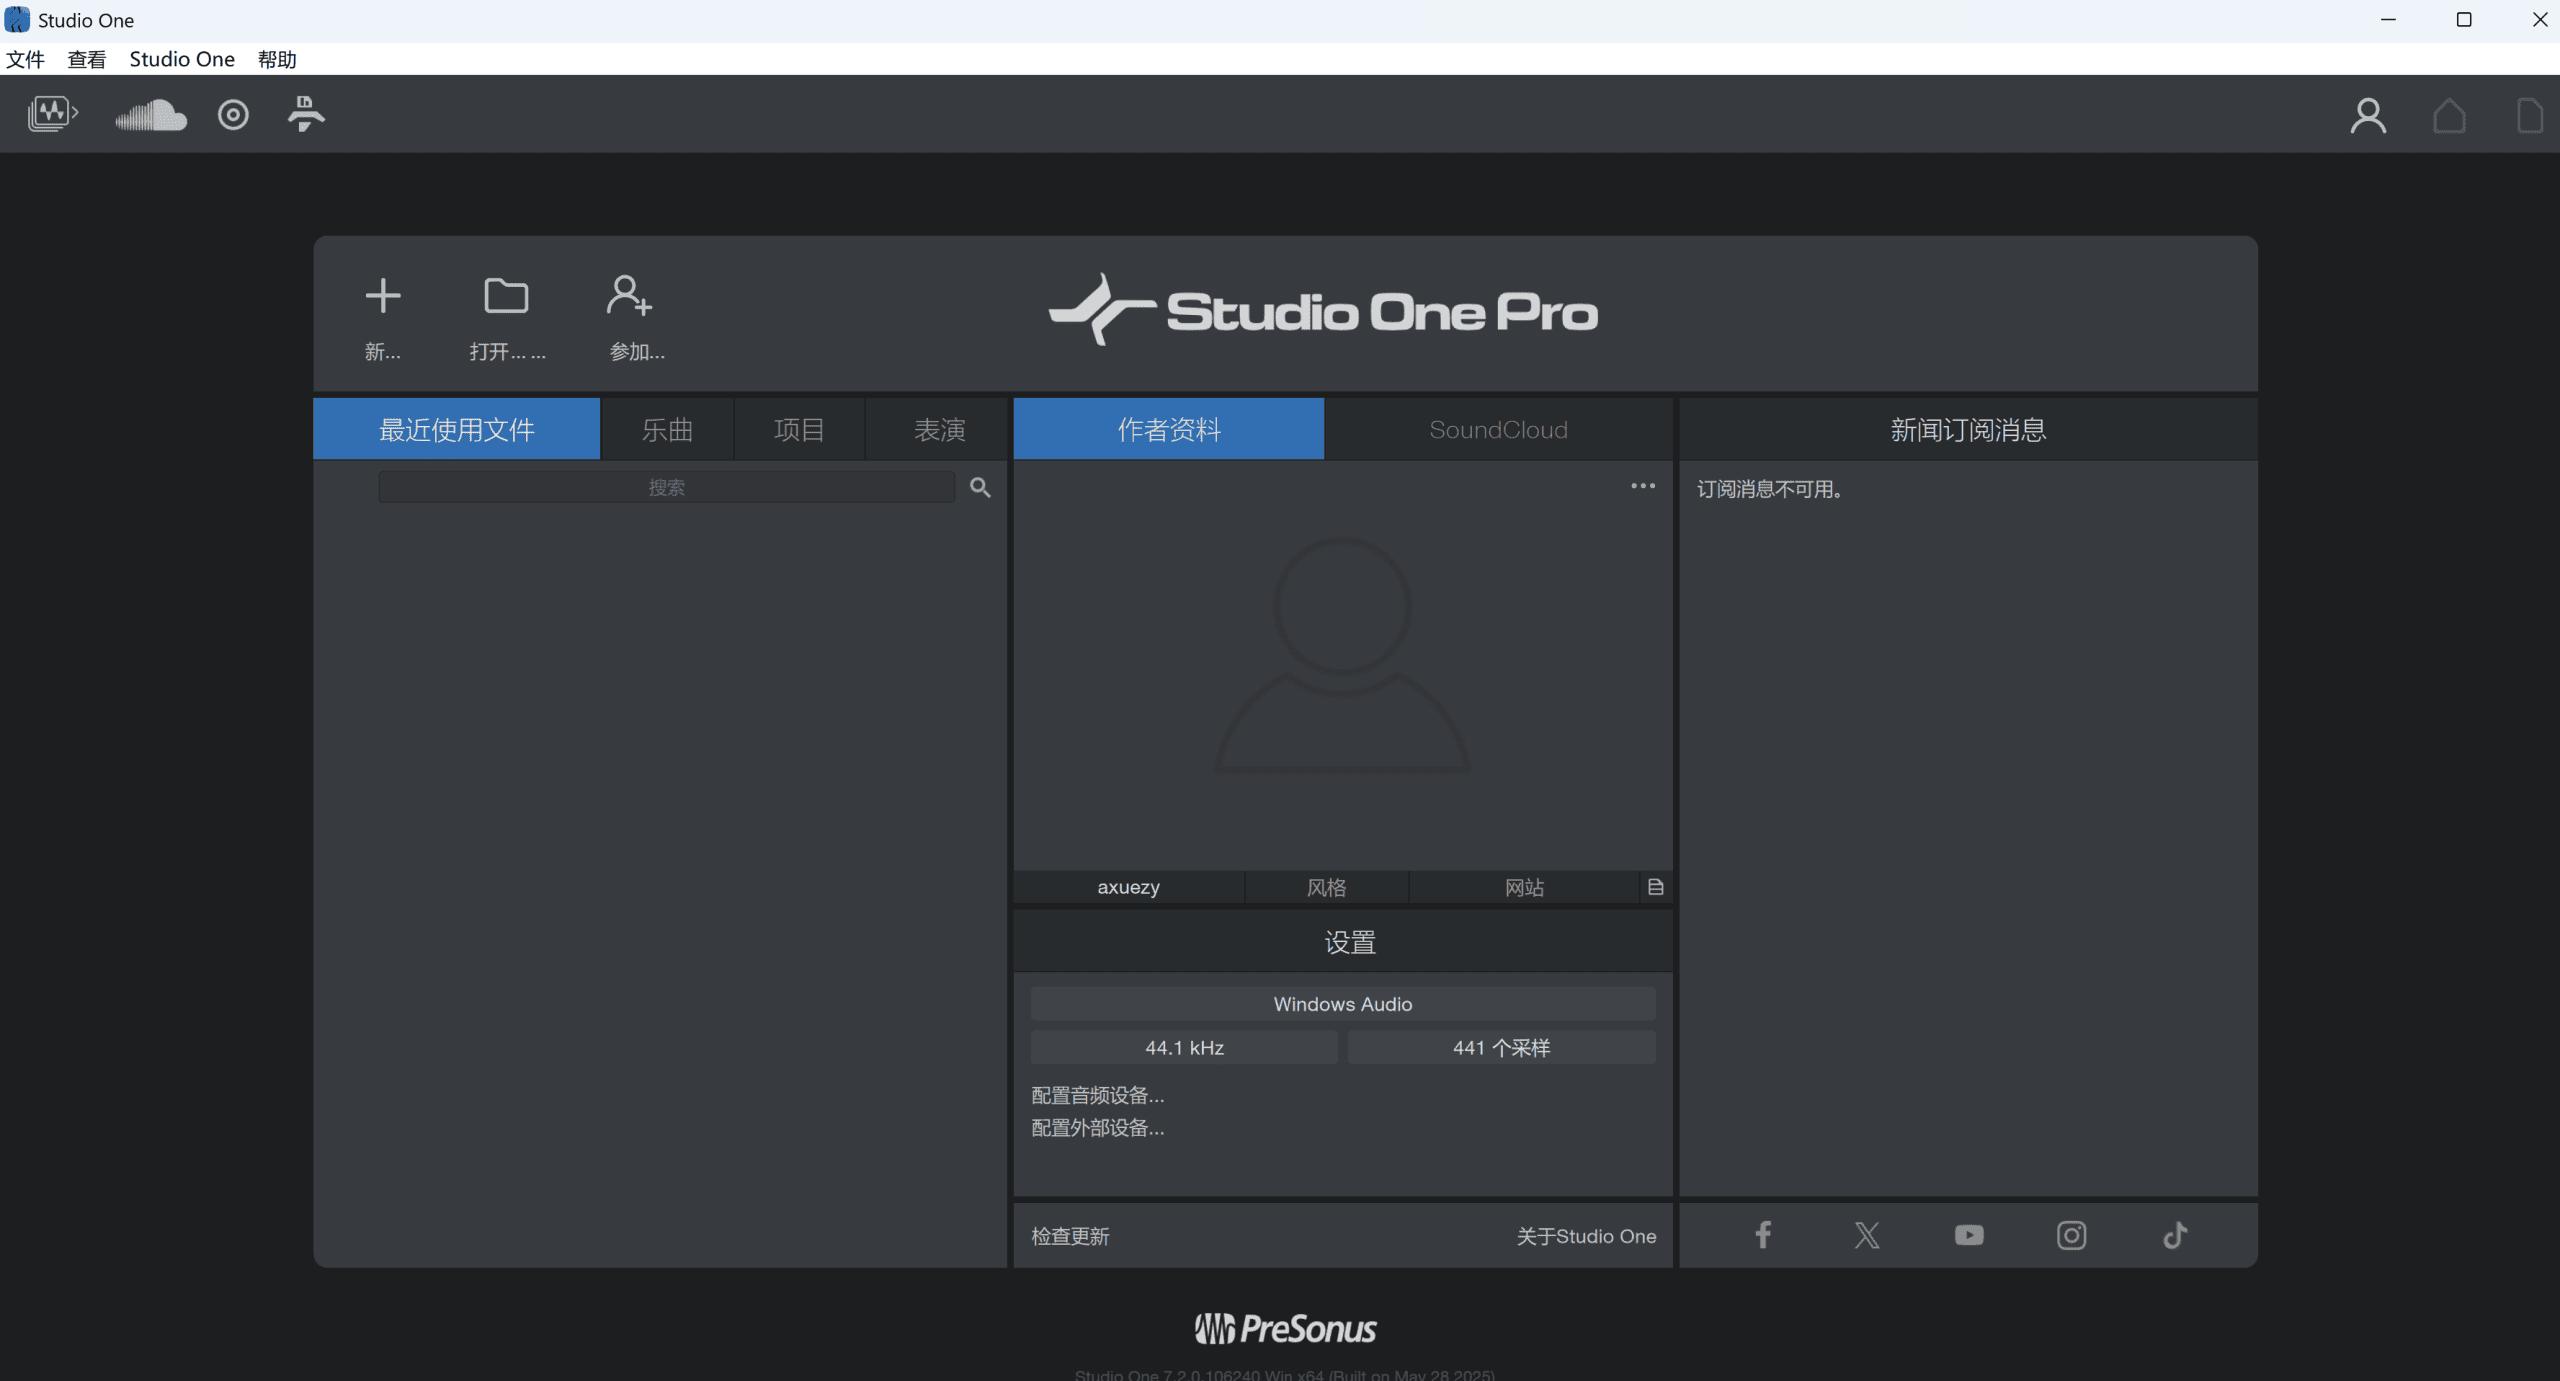Click the 订阅消息不可用。 text
The height and width of the screenshot is (1381, 2560).
click(x=1769, y=489)
